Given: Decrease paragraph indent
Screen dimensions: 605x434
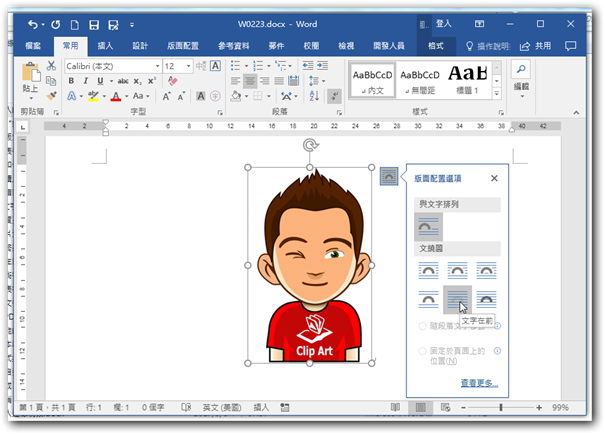Looking at the screenshot, I should [308, 66].
